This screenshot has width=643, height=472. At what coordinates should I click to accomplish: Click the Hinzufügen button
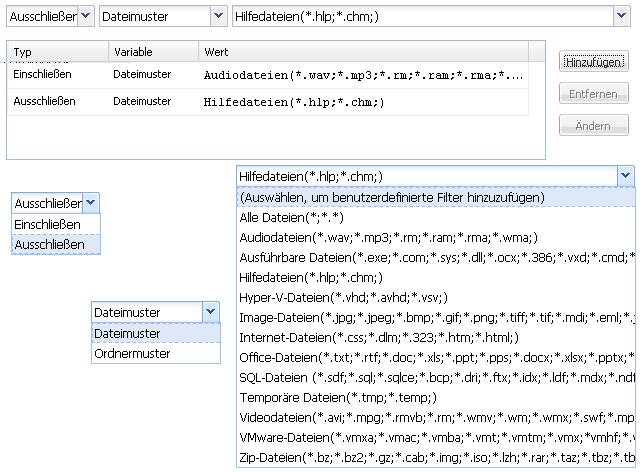click(x=593, y=62)
